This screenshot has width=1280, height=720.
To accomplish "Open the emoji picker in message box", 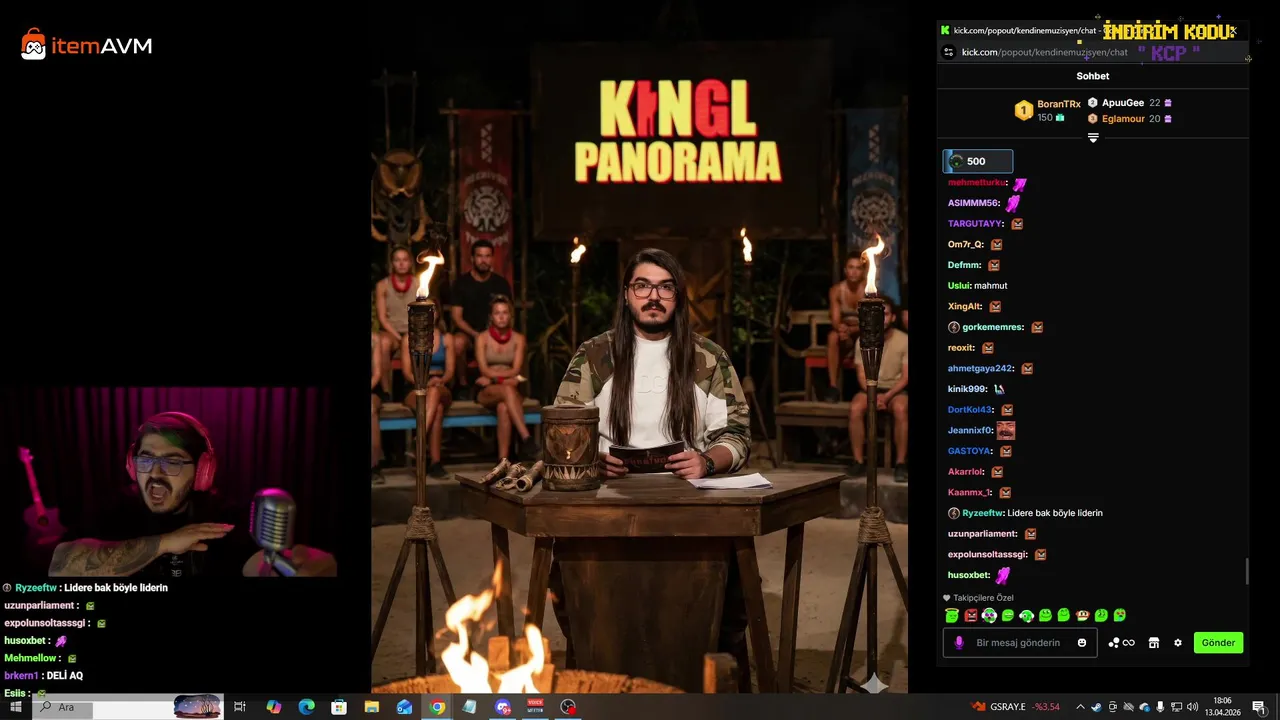I will coord(1082,643).
